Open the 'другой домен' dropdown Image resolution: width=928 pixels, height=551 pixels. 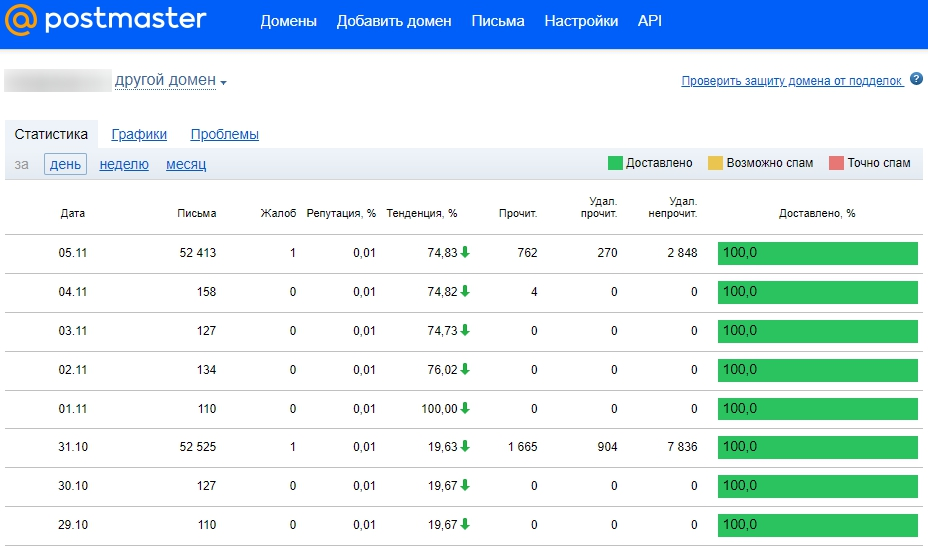tap(165, 80)
